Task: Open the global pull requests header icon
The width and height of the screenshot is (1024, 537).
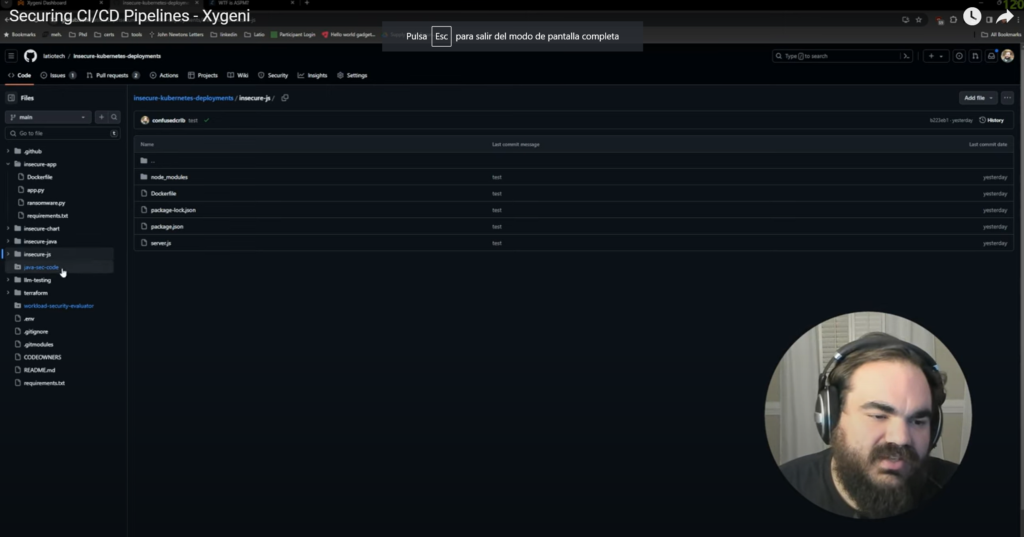Action: (x=975, y=56)
